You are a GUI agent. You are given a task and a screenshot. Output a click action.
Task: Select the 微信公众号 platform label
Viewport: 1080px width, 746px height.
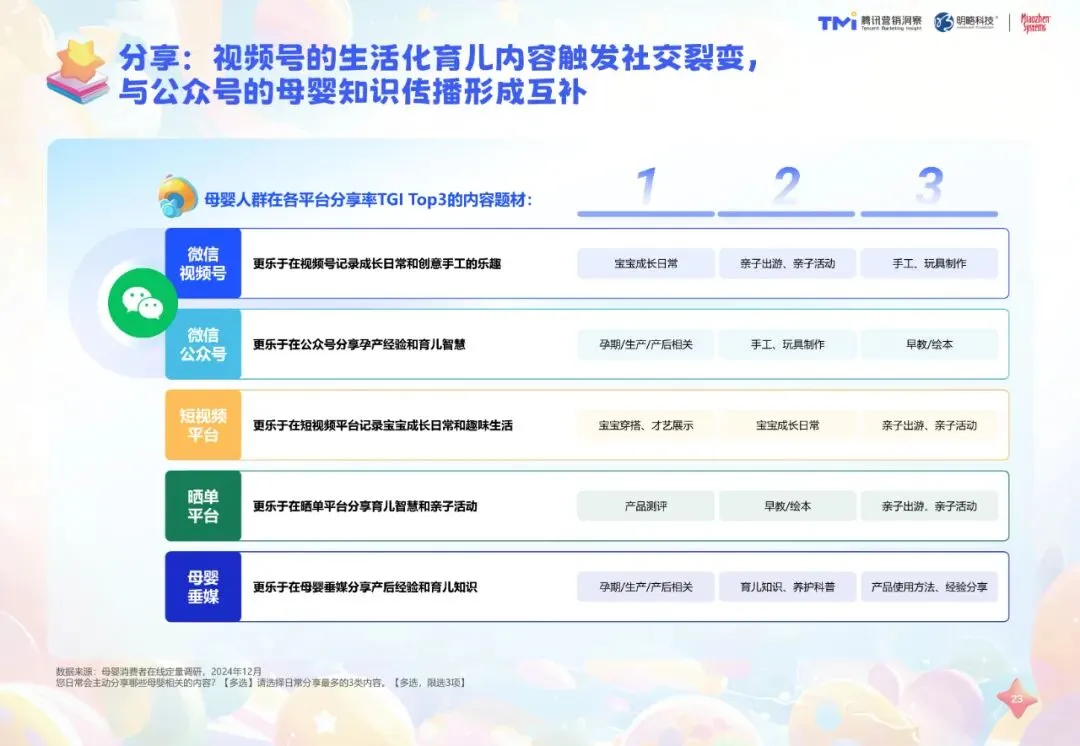point(203,344)
